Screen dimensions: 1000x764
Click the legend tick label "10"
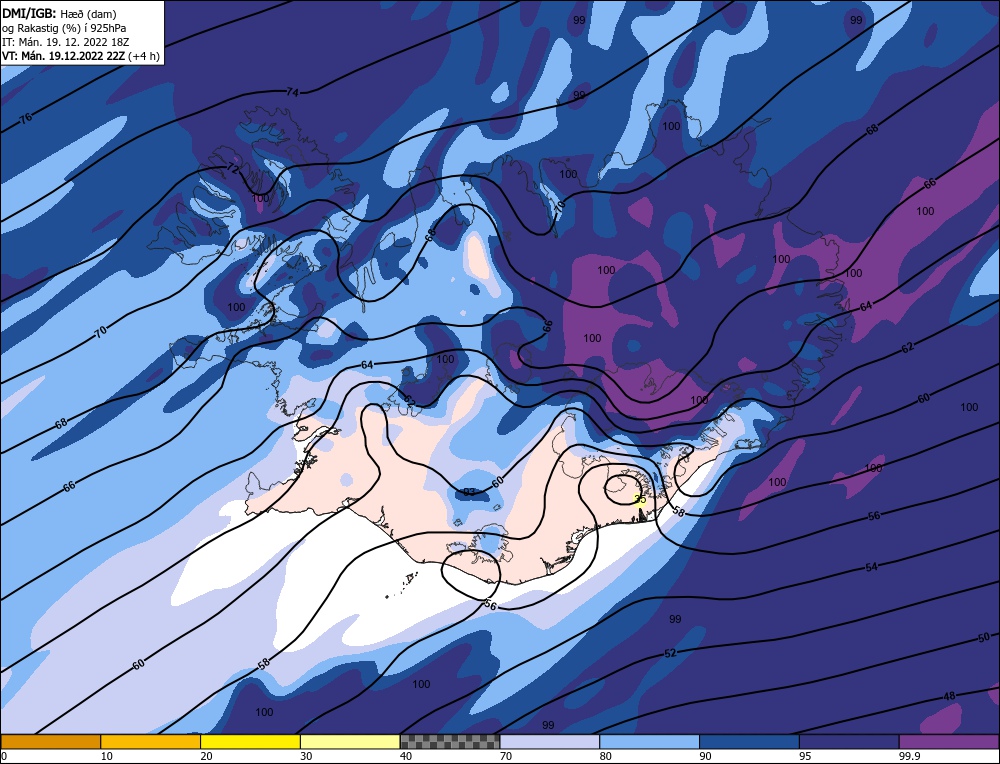click(x=107, y=756)
